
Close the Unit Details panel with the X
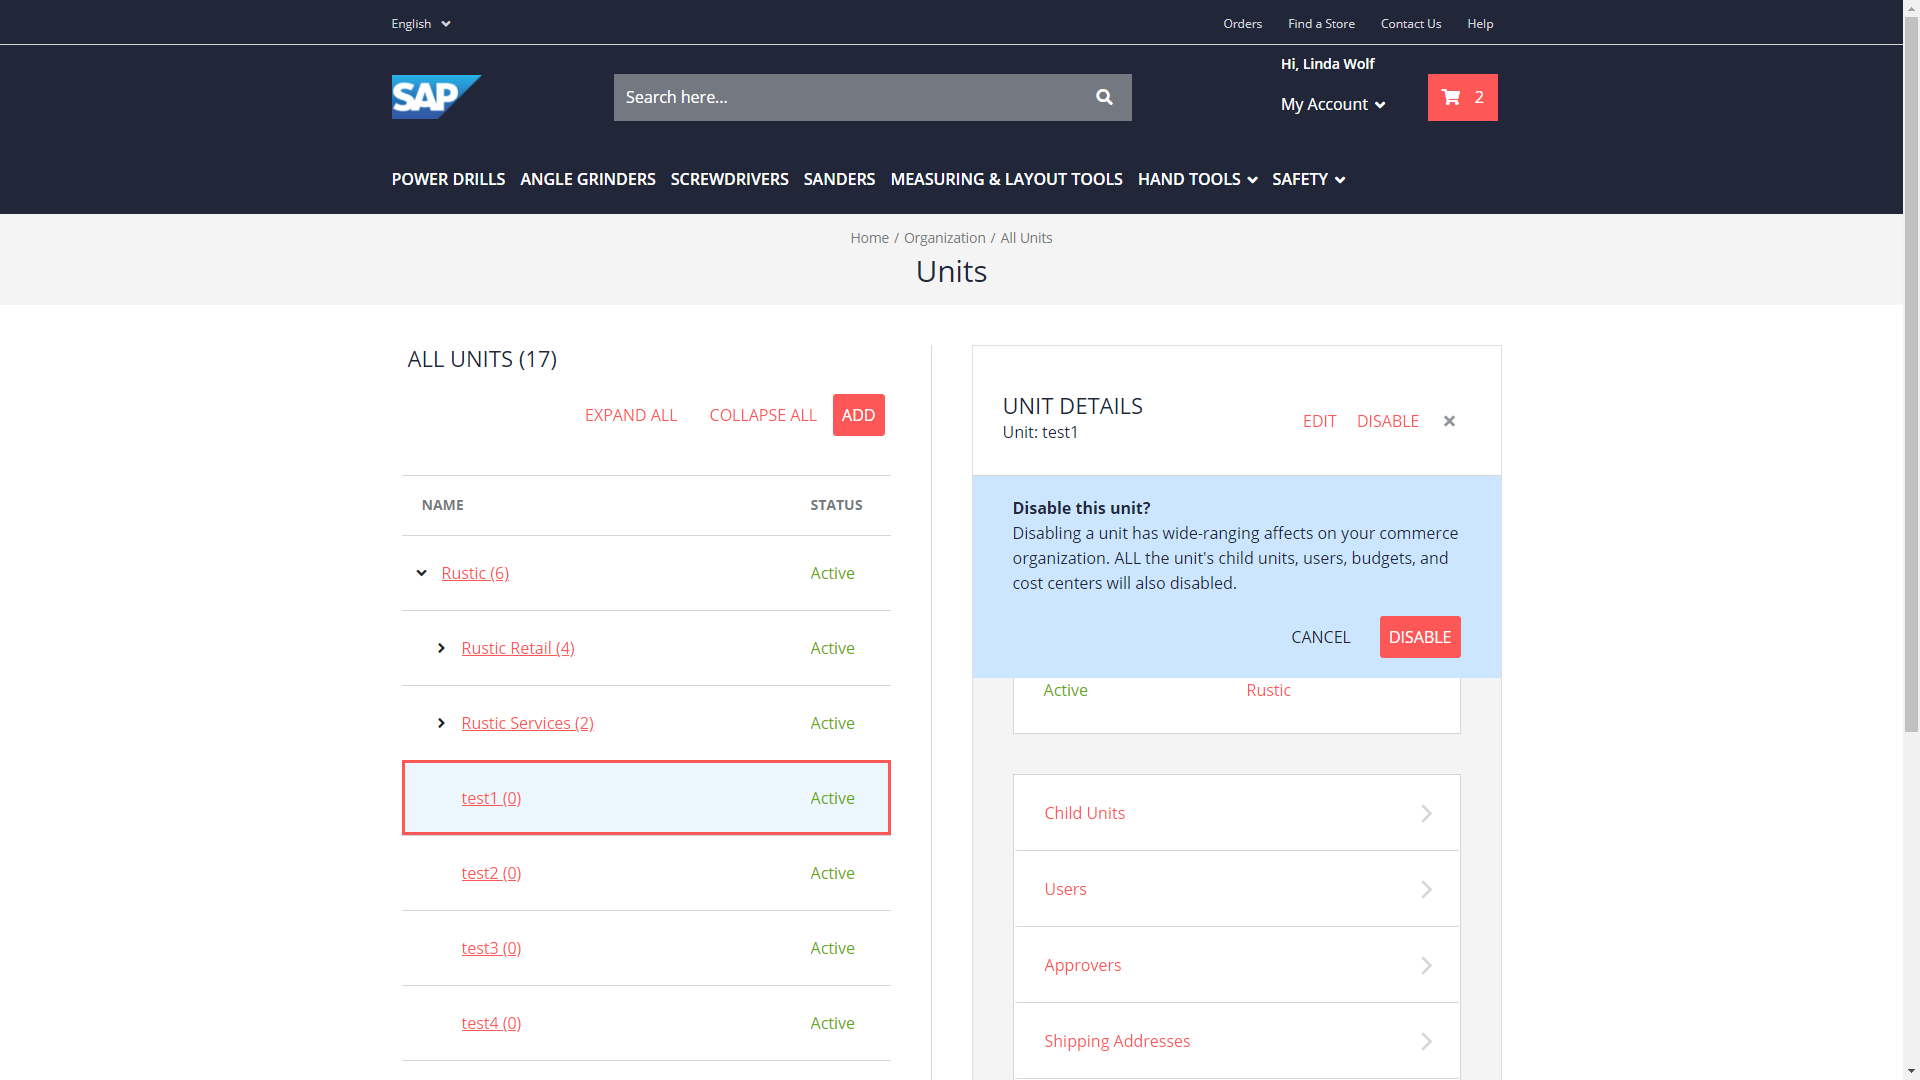(x=1449, y=421)
